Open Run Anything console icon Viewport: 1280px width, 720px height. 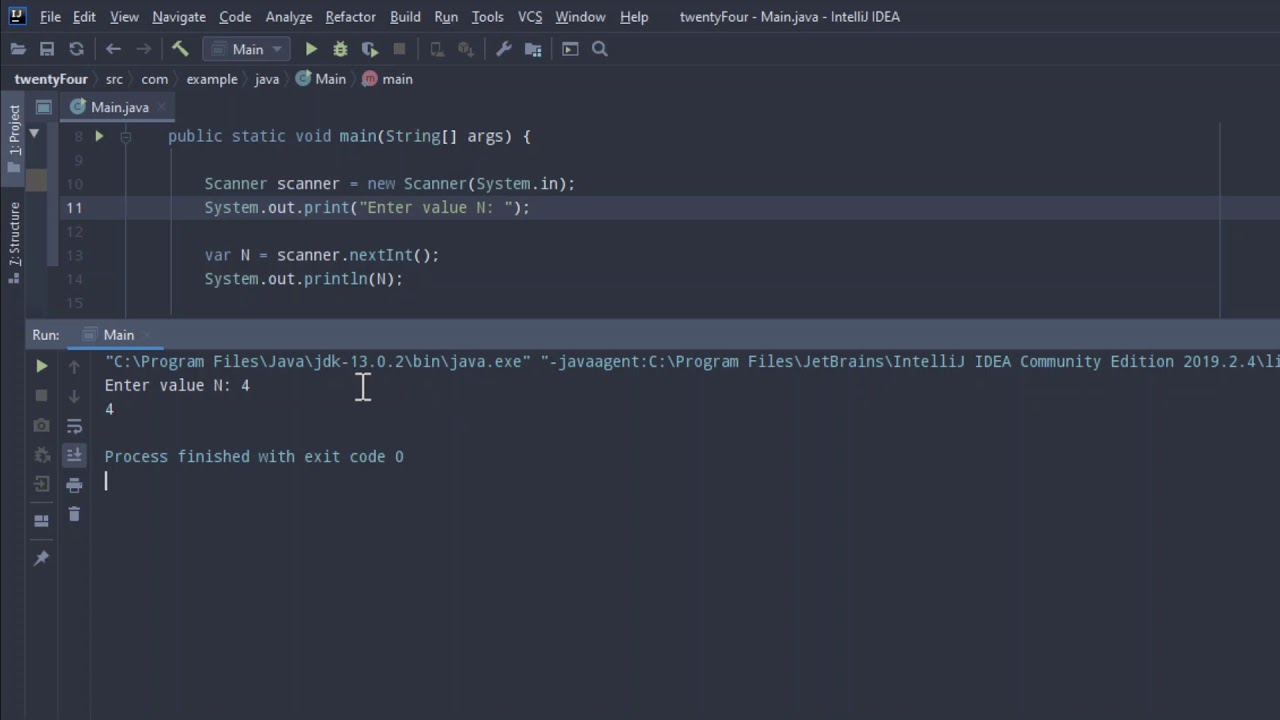pos(570,49)
